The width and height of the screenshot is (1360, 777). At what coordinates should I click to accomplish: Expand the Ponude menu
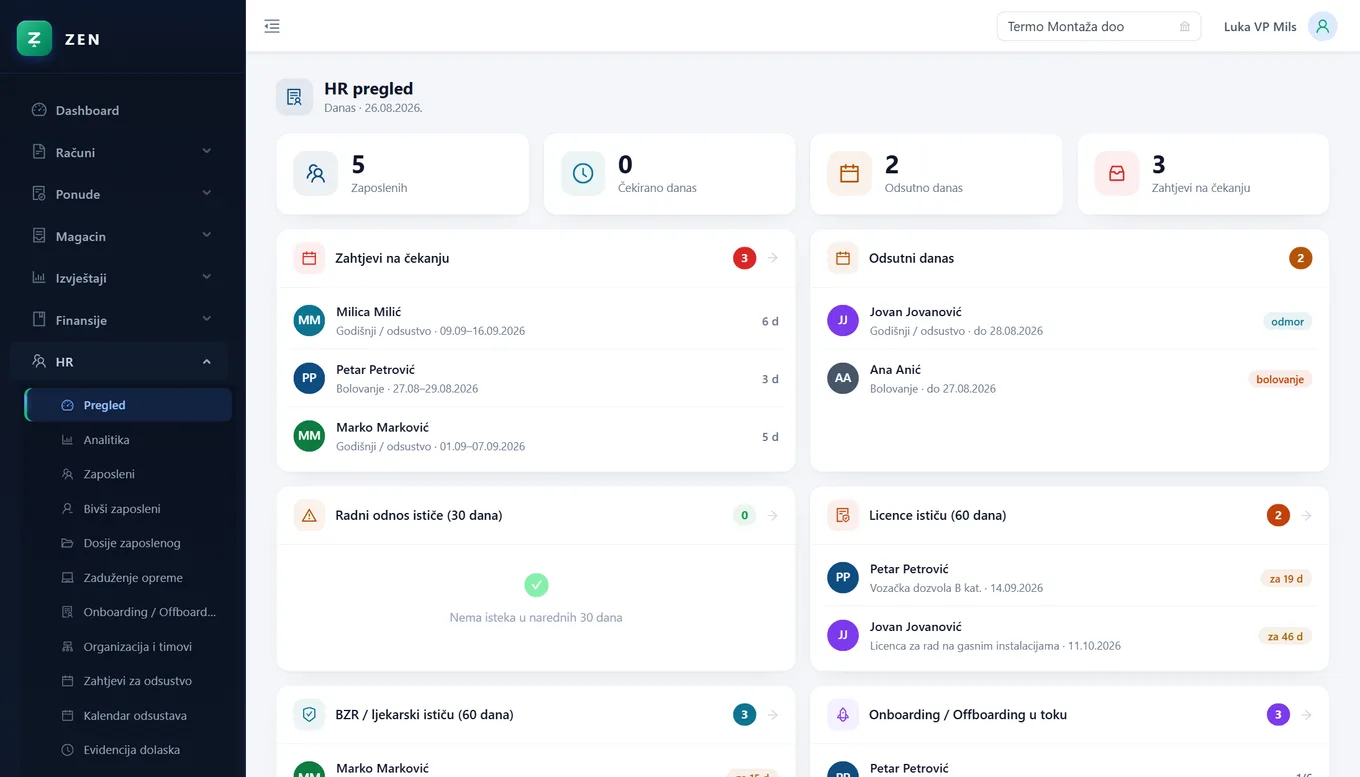pyautogui.click(x=122, y=194)
